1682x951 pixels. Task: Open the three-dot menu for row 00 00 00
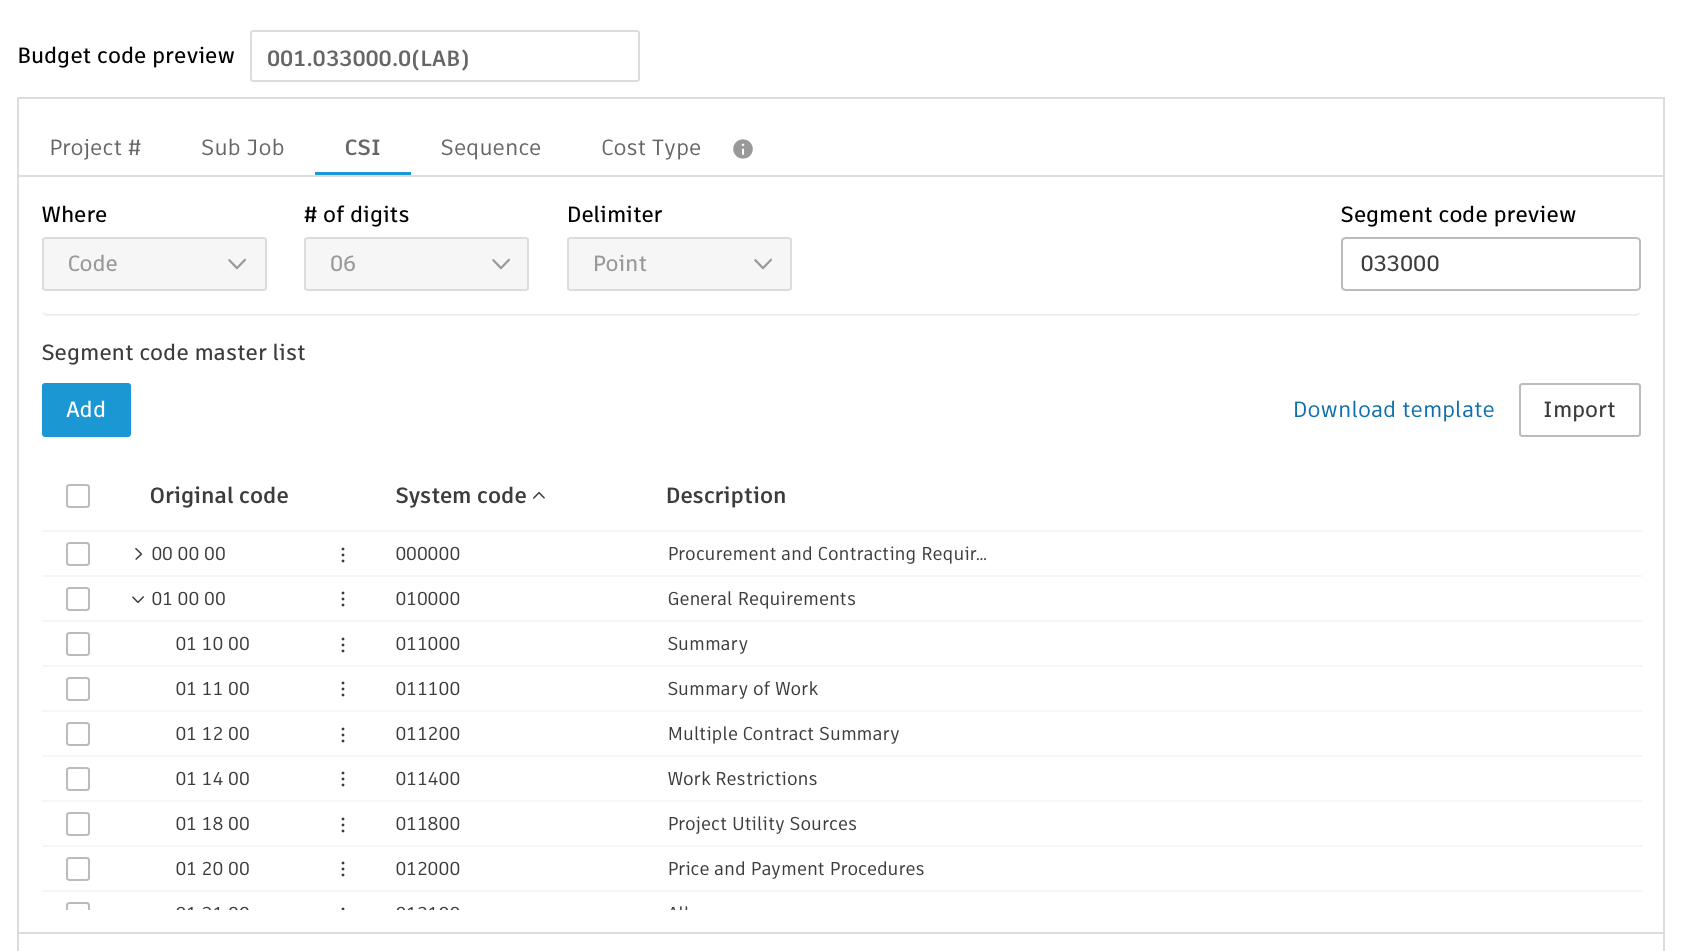pos(343,555)
